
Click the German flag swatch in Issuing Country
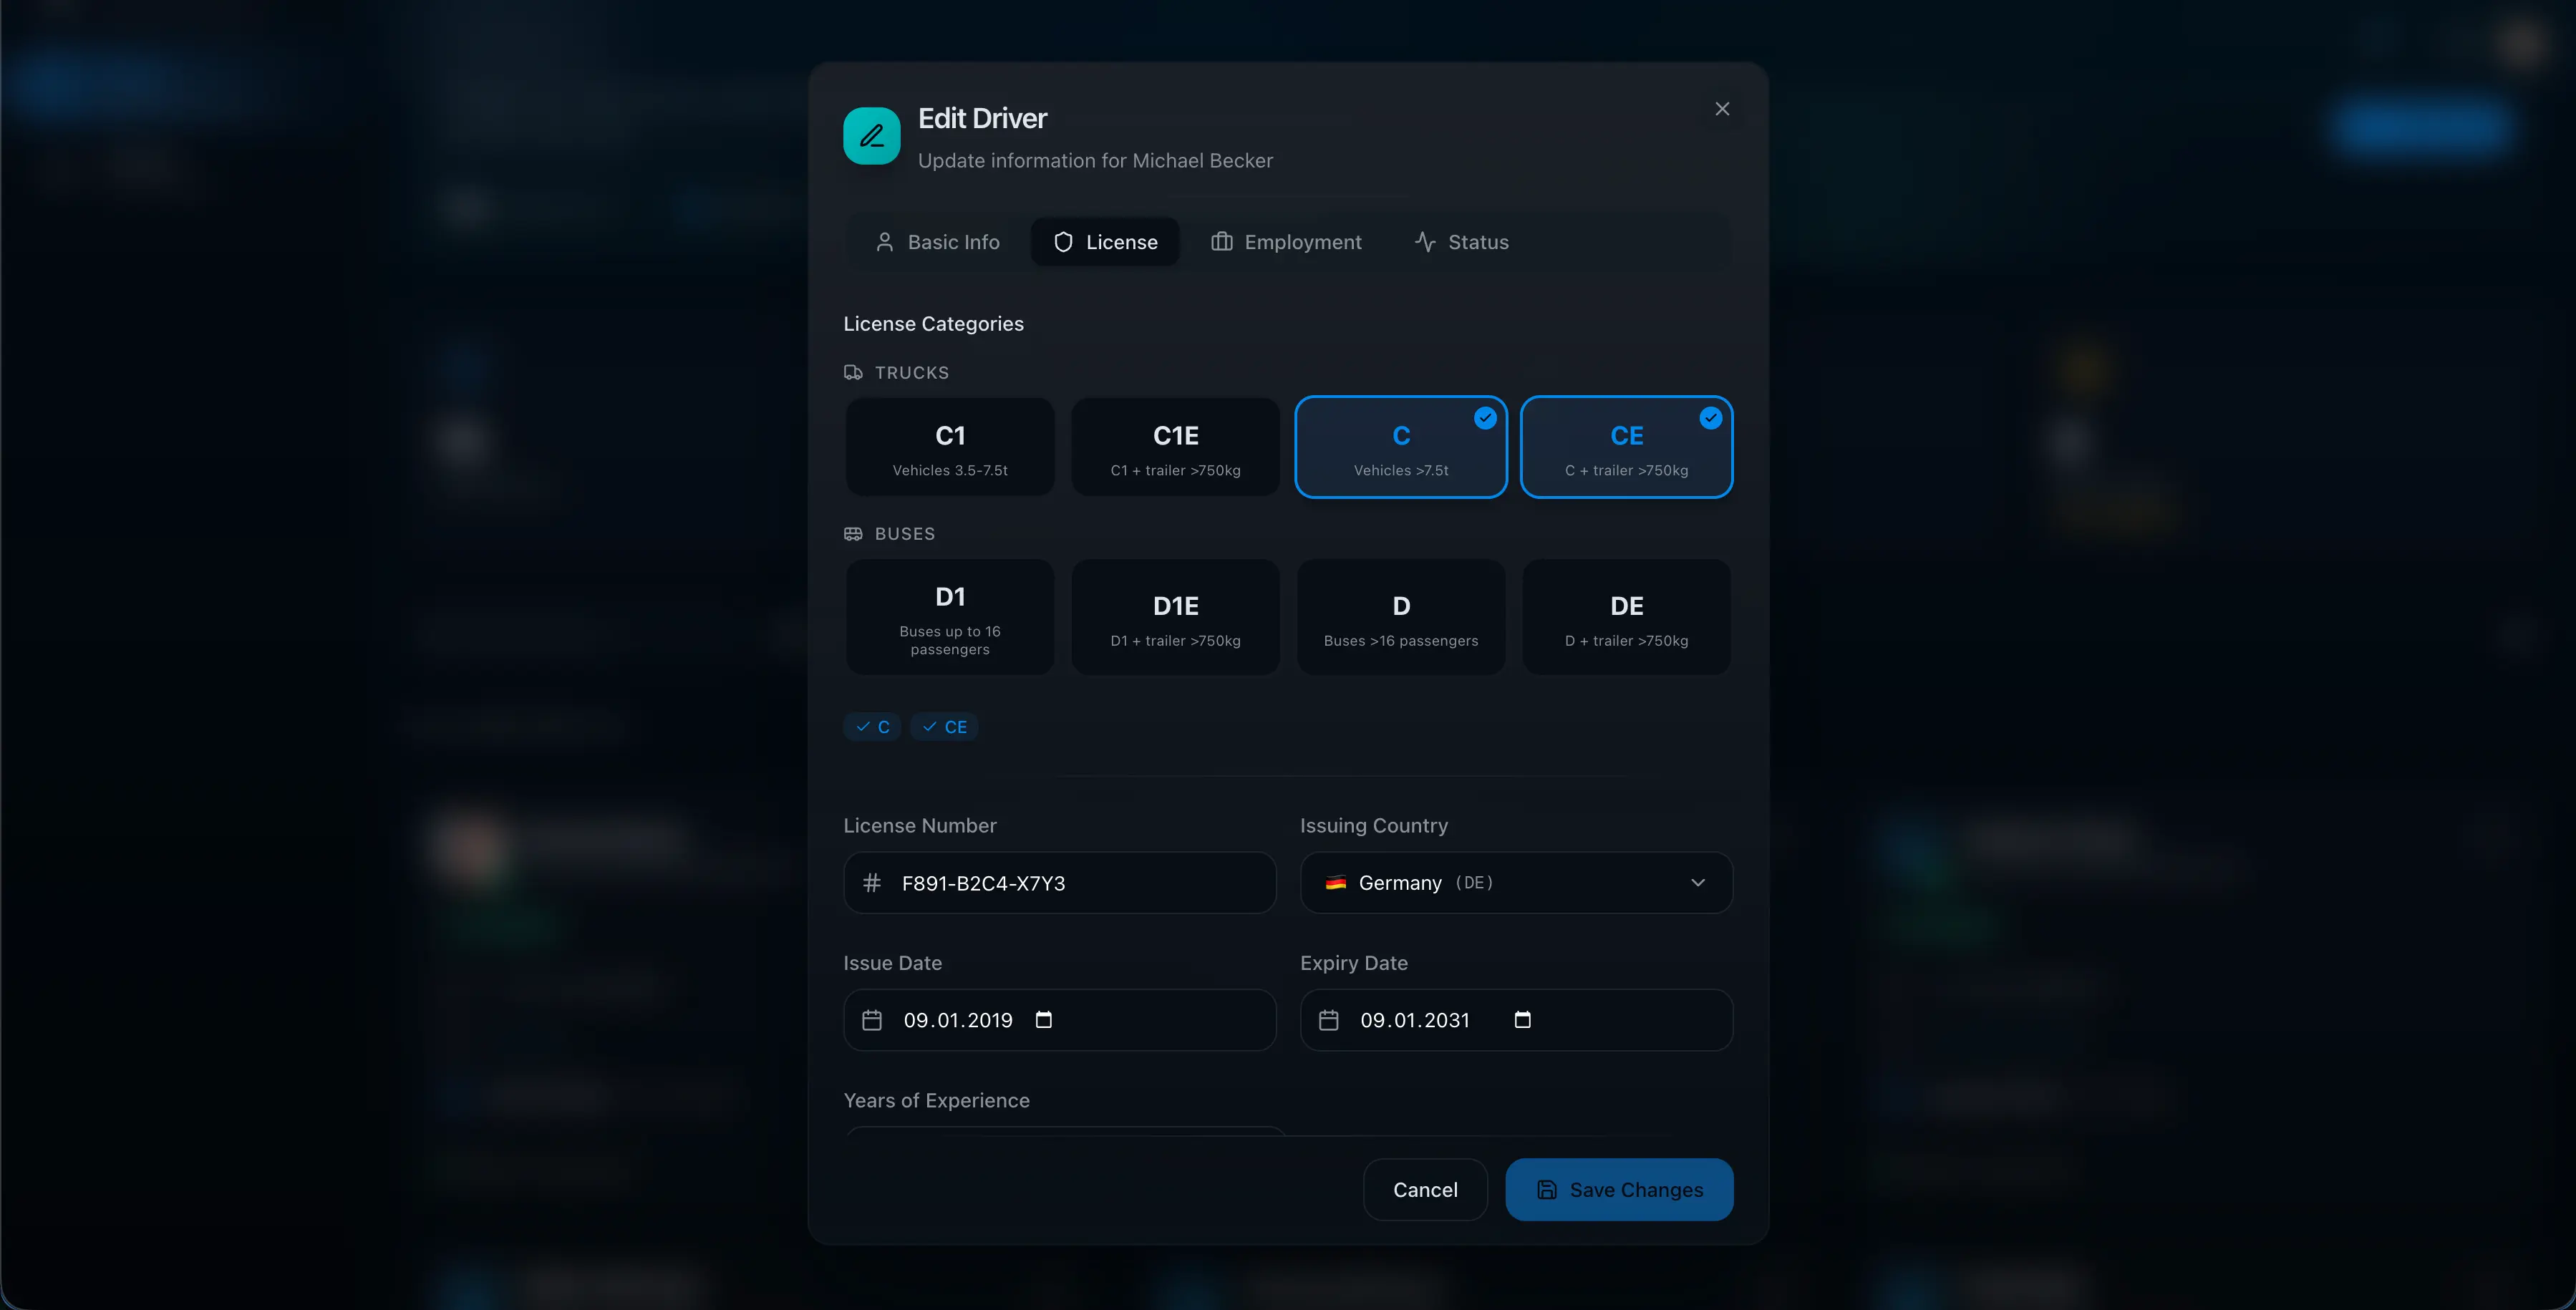(1336, 883)
